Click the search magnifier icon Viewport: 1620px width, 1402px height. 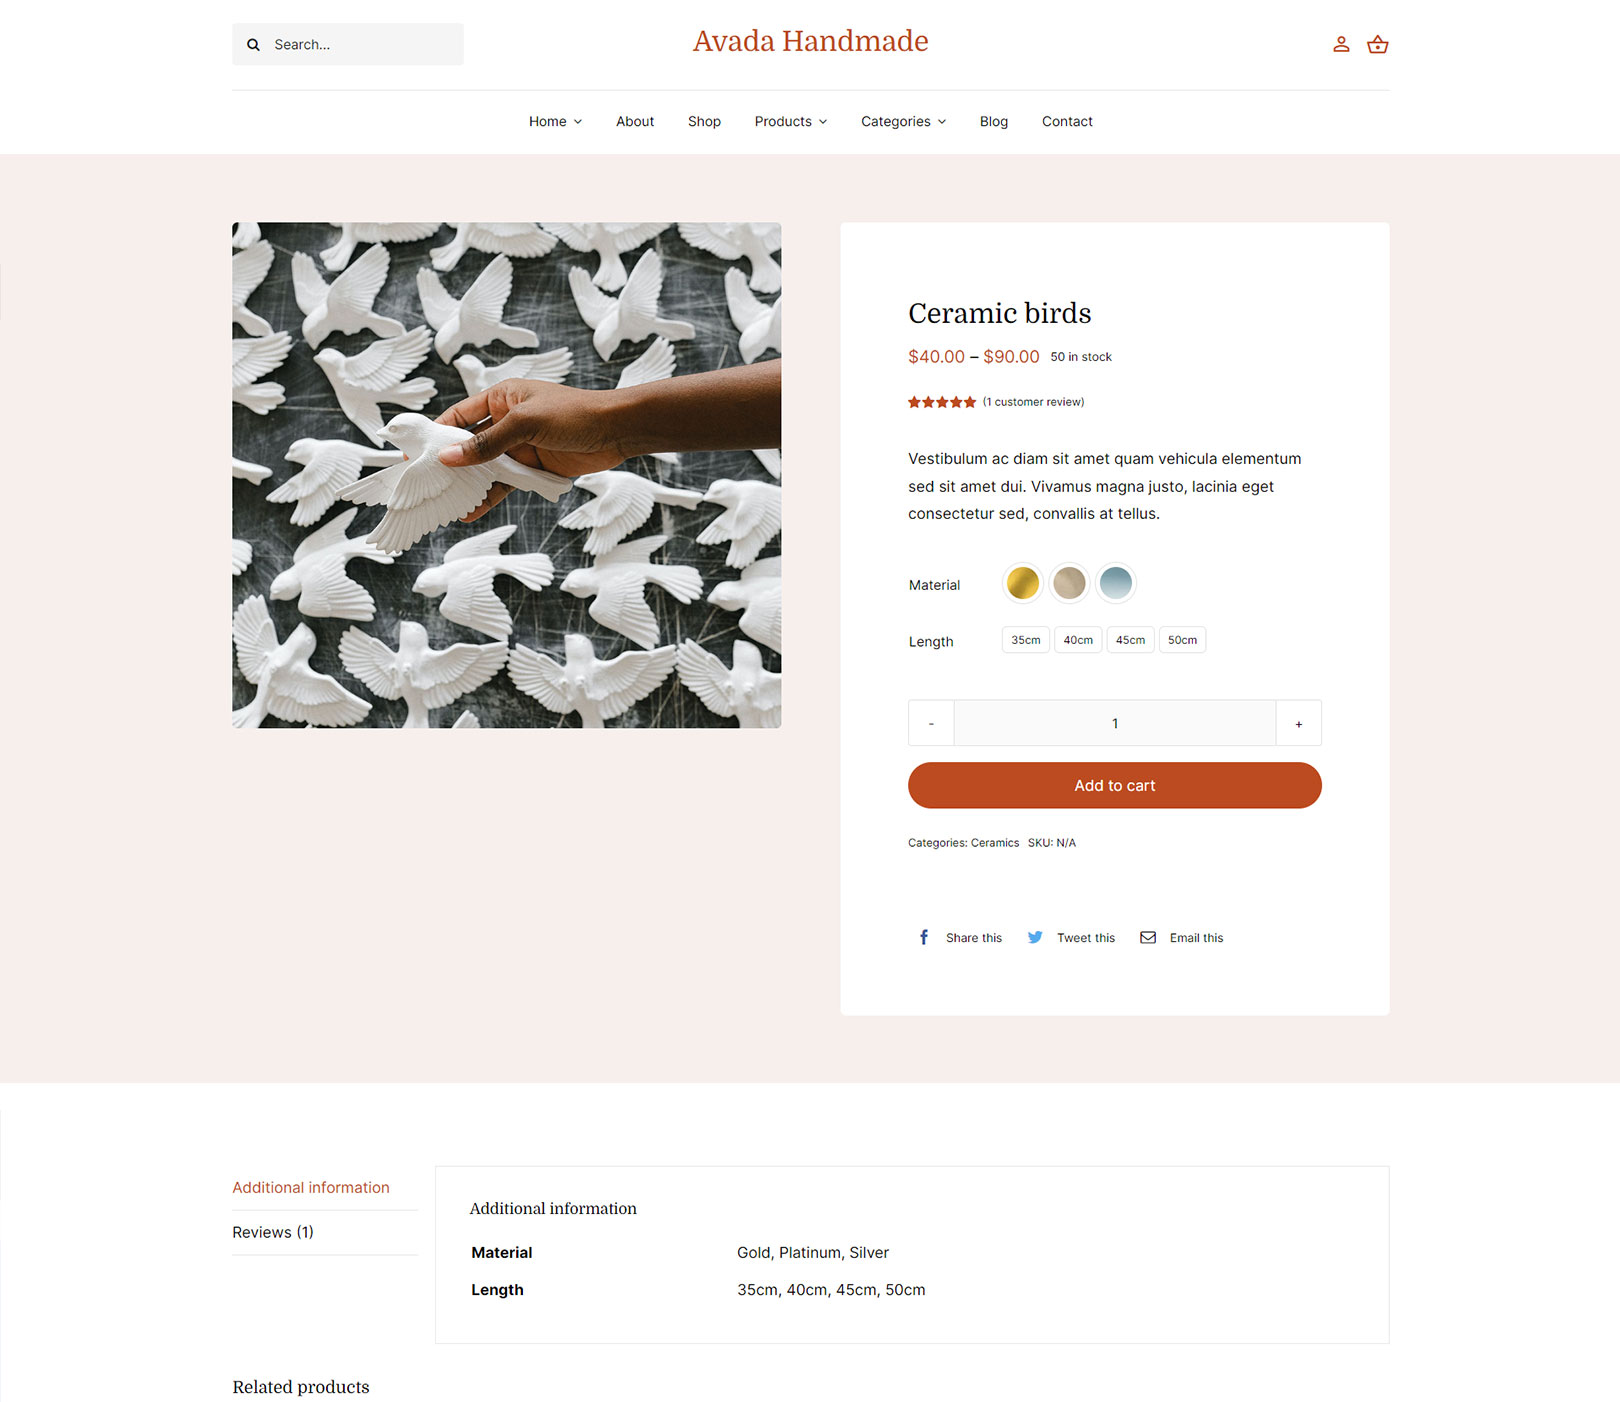click(x=253, y=45)
